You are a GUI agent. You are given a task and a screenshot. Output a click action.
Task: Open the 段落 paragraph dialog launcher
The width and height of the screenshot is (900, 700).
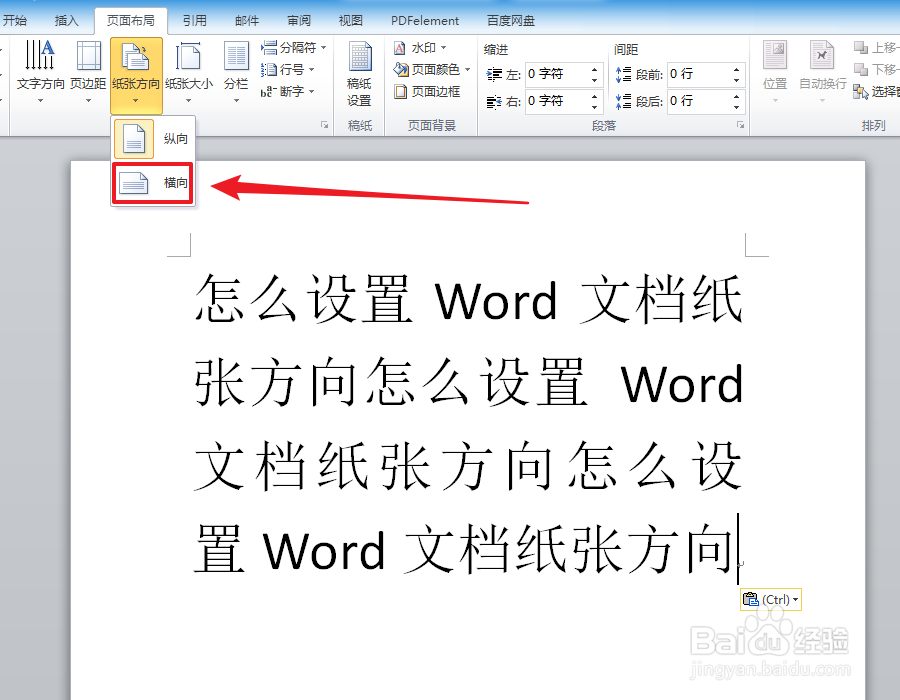pyautogui.click(x=740, y=125)
